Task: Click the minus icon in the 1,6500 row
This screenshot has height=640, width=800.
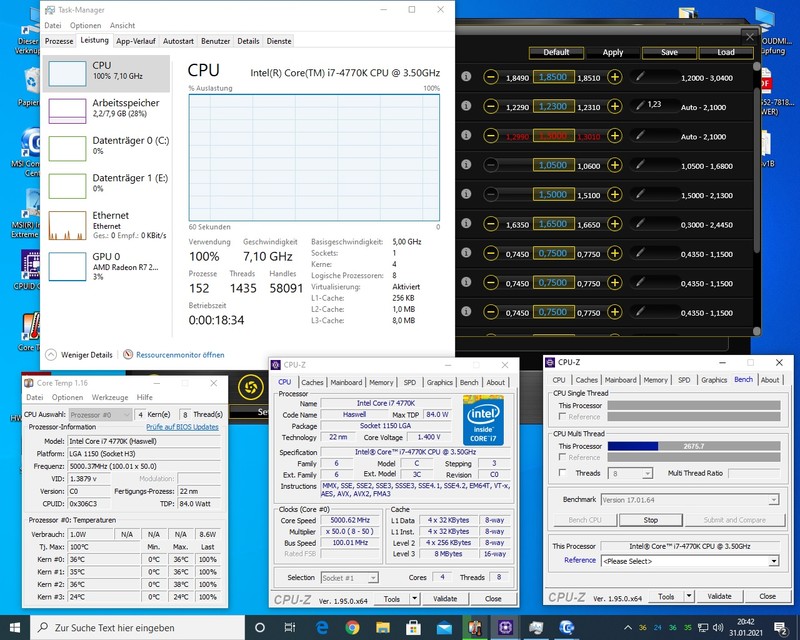Action: pos(491,224)
